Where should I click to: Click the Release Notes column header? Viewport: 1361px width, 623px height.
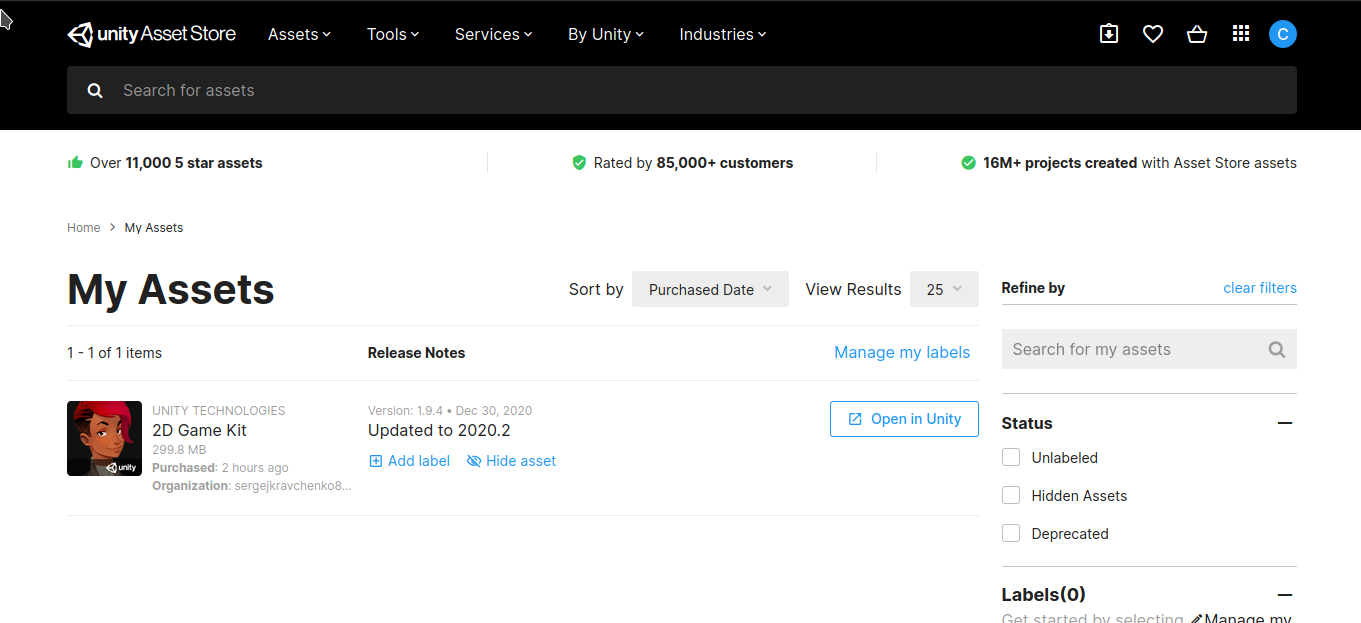pyautogui.click(x=416, y=353)
